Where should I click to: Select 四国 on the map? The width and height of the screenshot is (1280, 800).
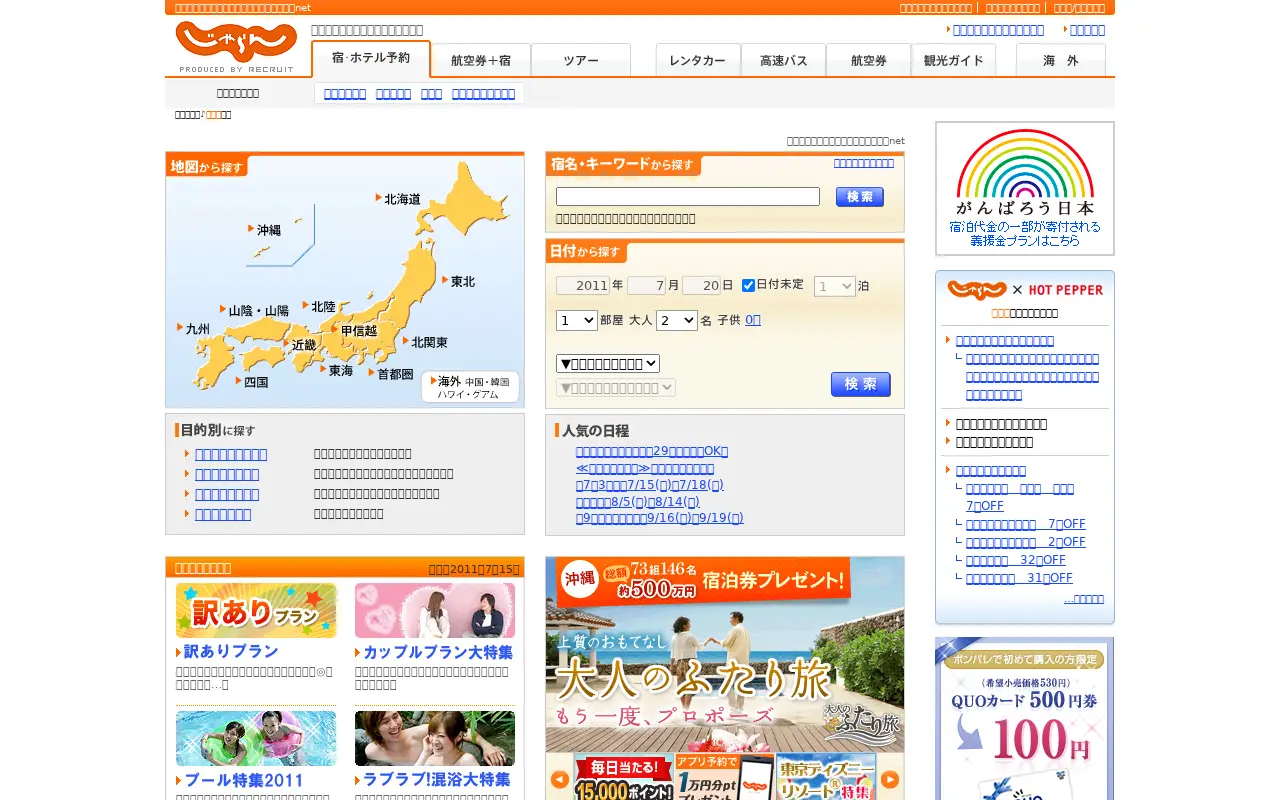tap(252, 382)
